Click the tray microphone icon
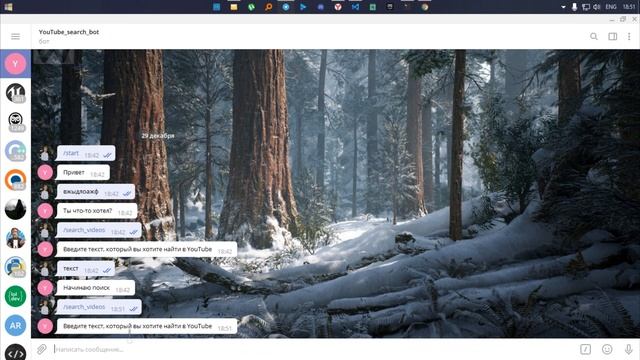The image size is (640, 360). pyautogui.click(x=574, y=7)
